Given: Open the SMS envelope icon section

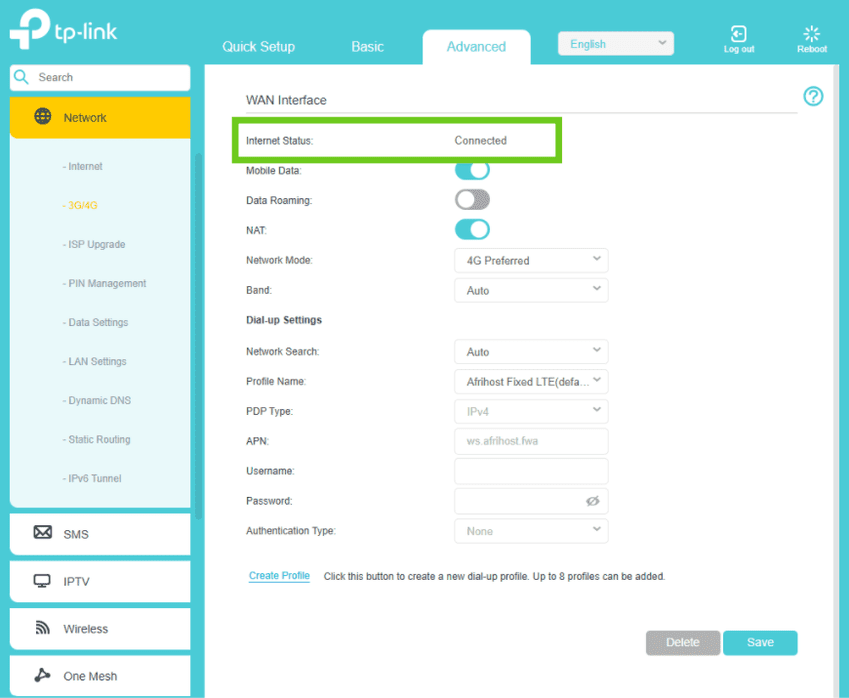Looking at the screenshot, I should (x=43, y=533).
